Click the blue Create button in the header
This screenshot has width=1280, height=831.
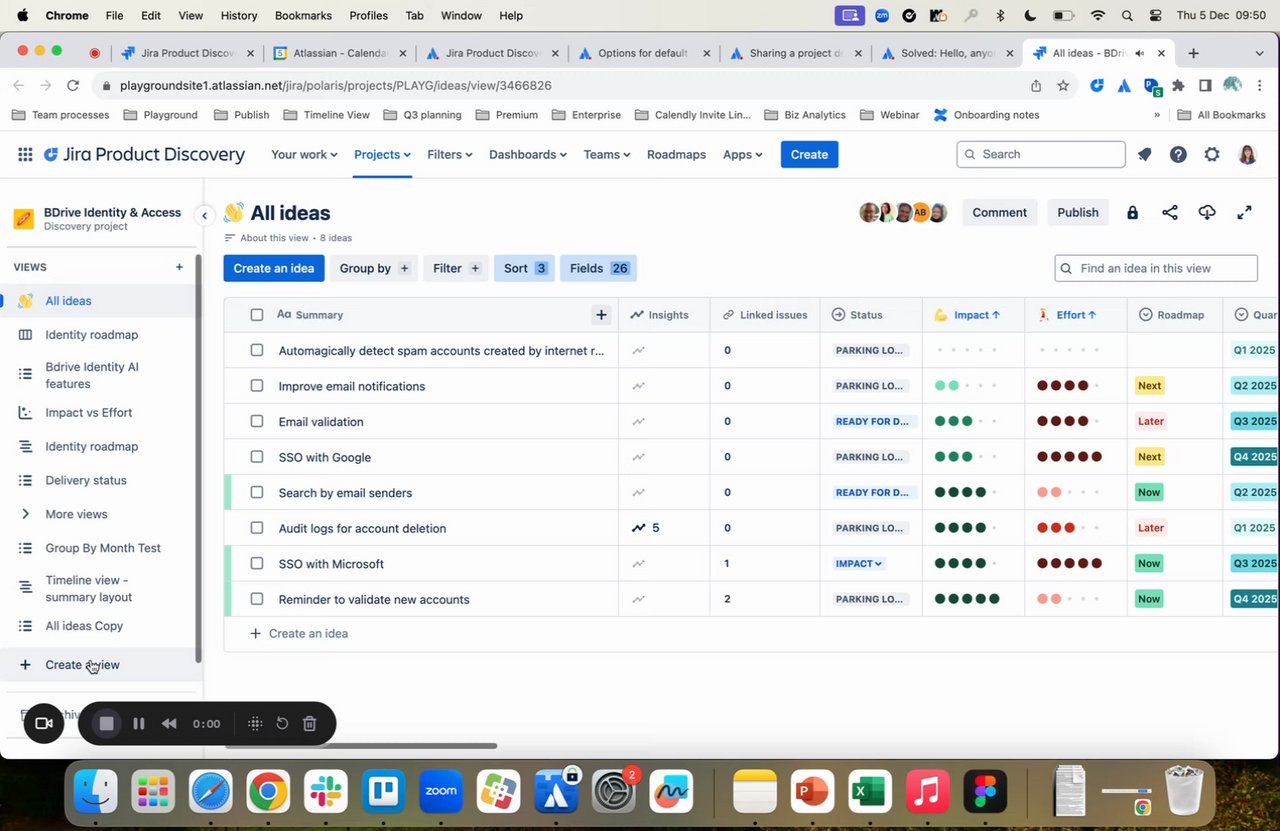pos(809,154)
